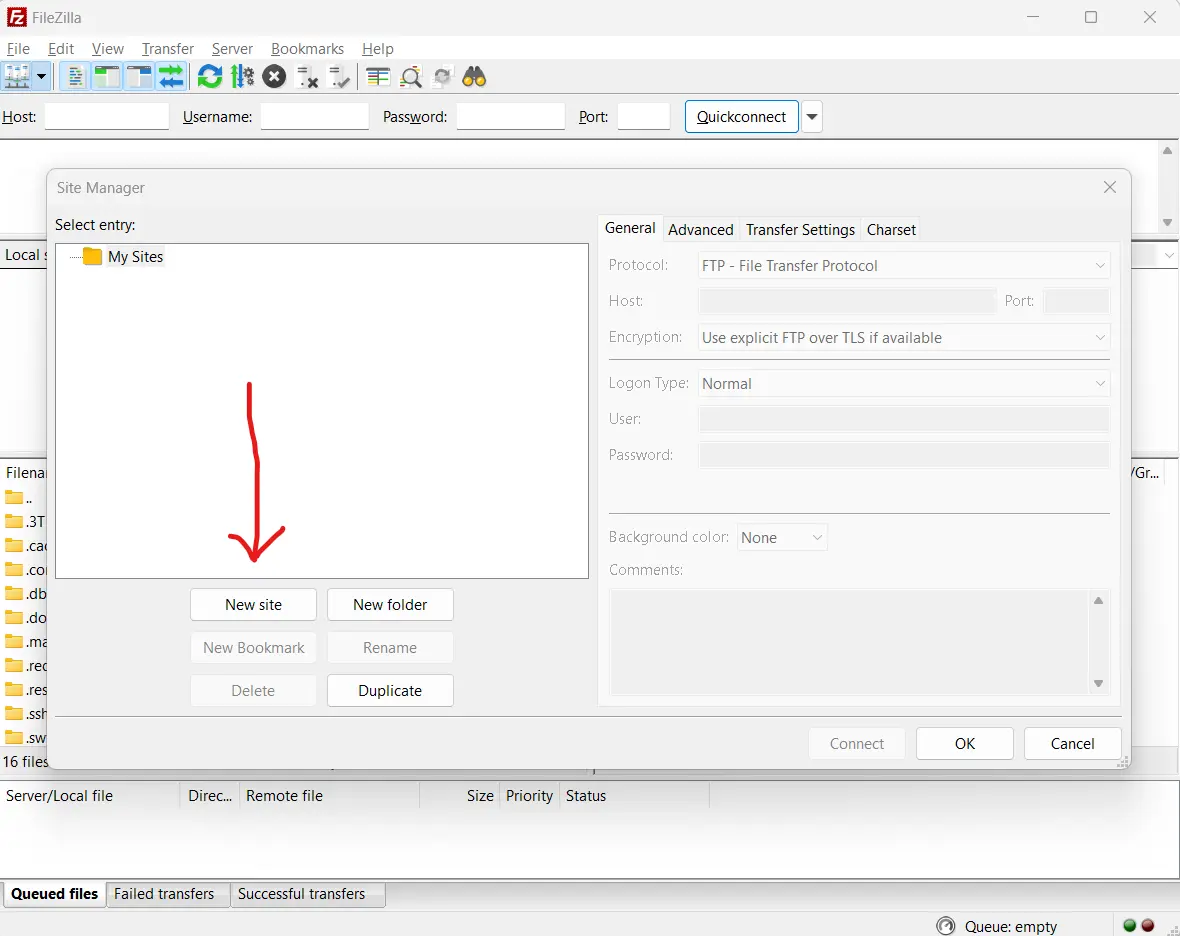Click inside the Comments text area
Image resolution: width=1180 pixels, height=936 pixels.
point(849,642)
